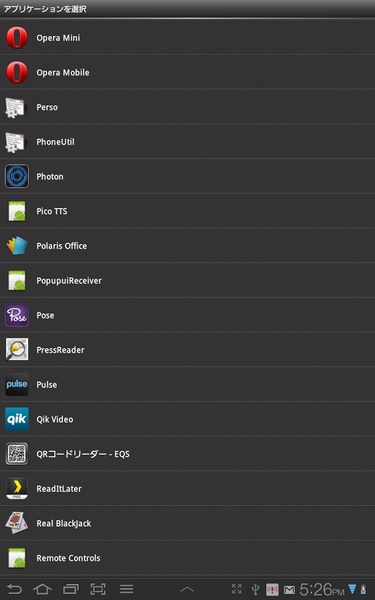Screen dimensions: 375x600
Task: Choose the PopupuiReceiver label
Action: tap(69, 281)
